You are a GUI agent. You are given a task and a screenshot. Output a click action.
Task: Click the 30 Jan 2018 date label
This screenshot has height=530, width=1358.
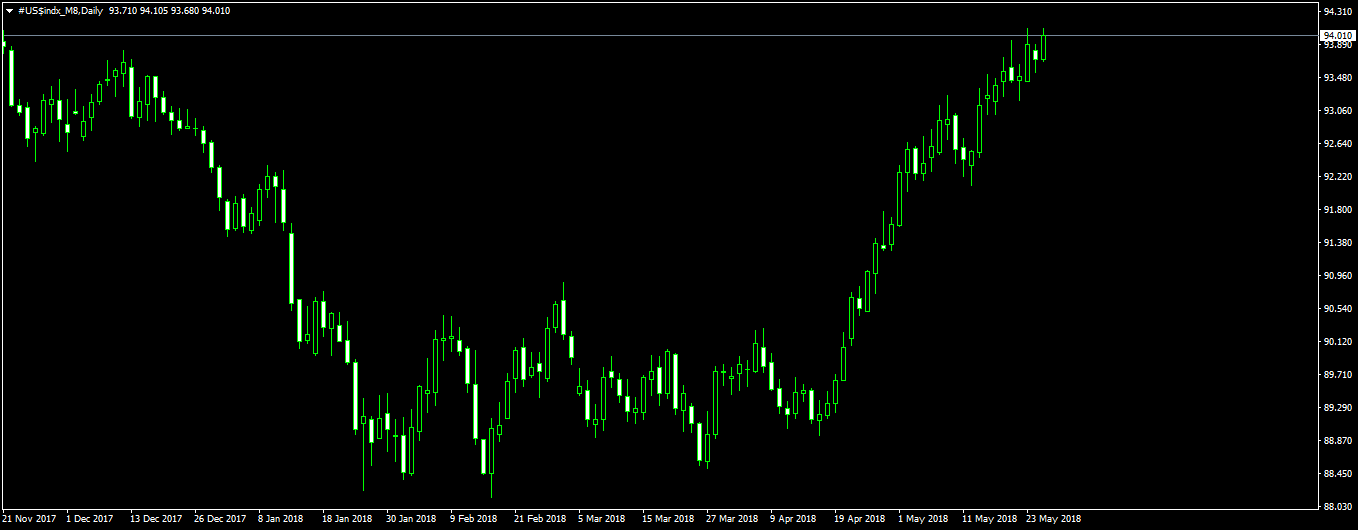pyautogui.click(x=411, y=519)
